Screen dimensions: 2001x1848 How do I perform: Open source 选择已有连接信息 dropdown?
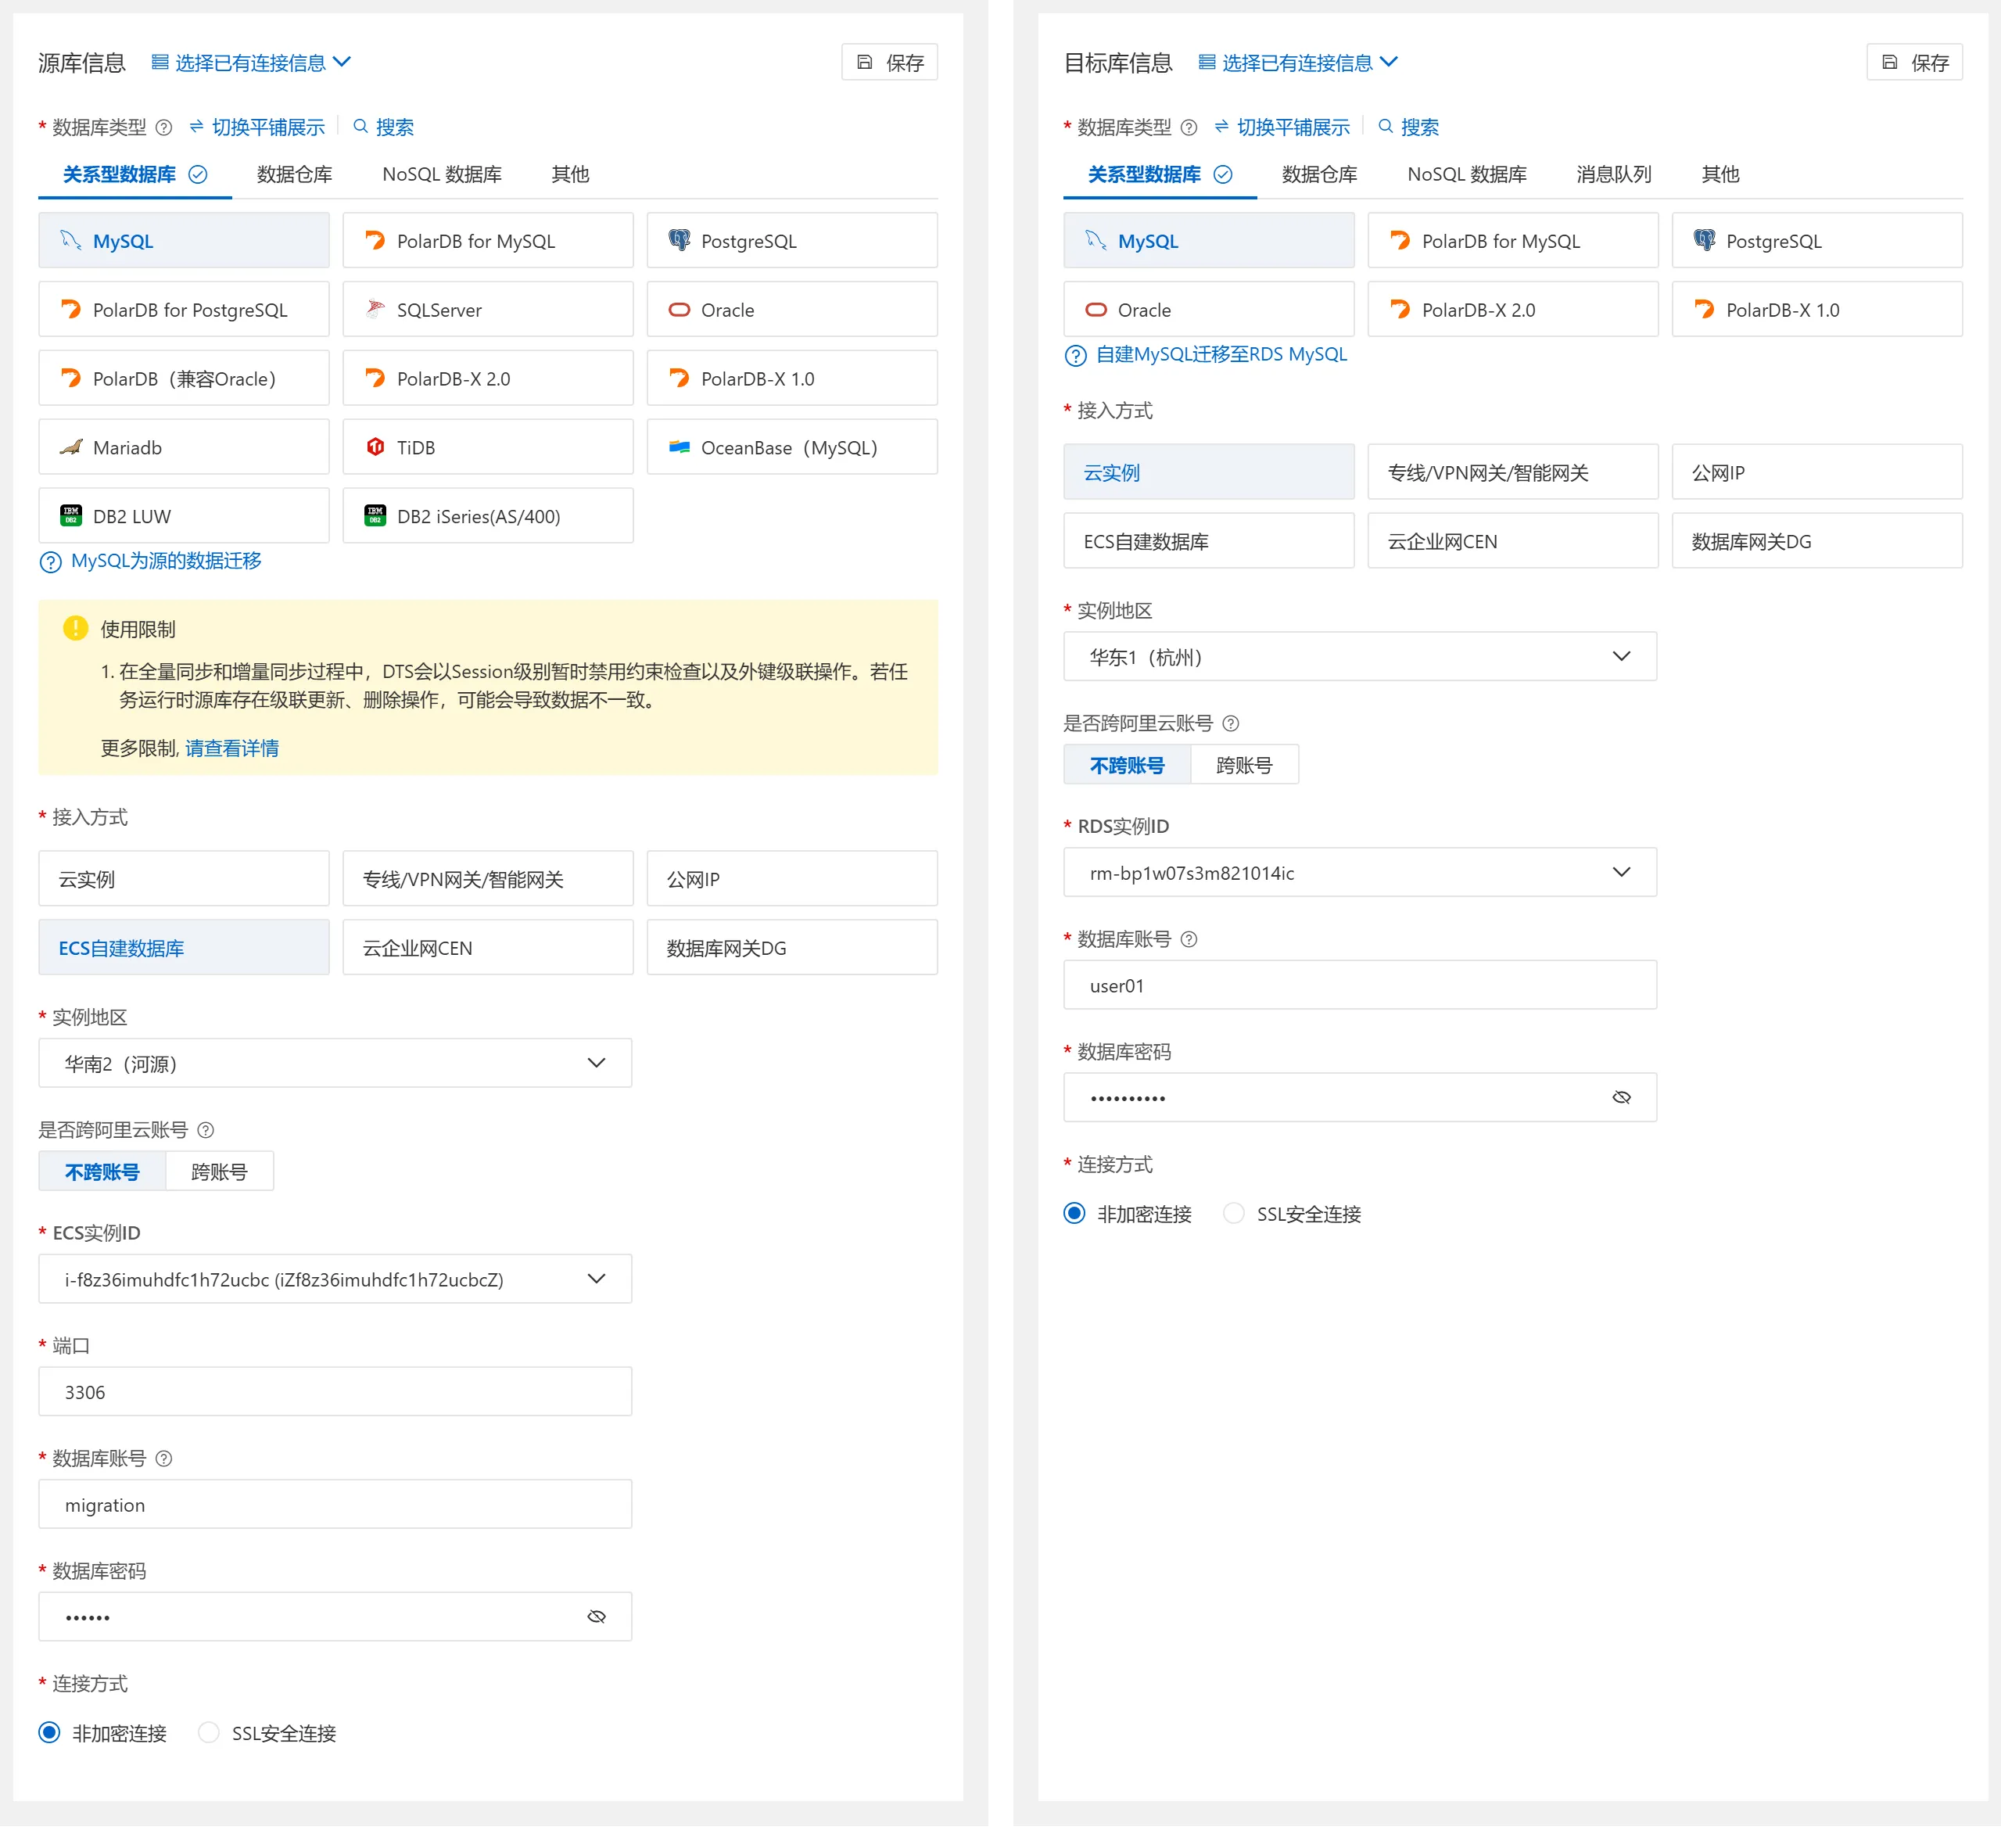[251, 62]
